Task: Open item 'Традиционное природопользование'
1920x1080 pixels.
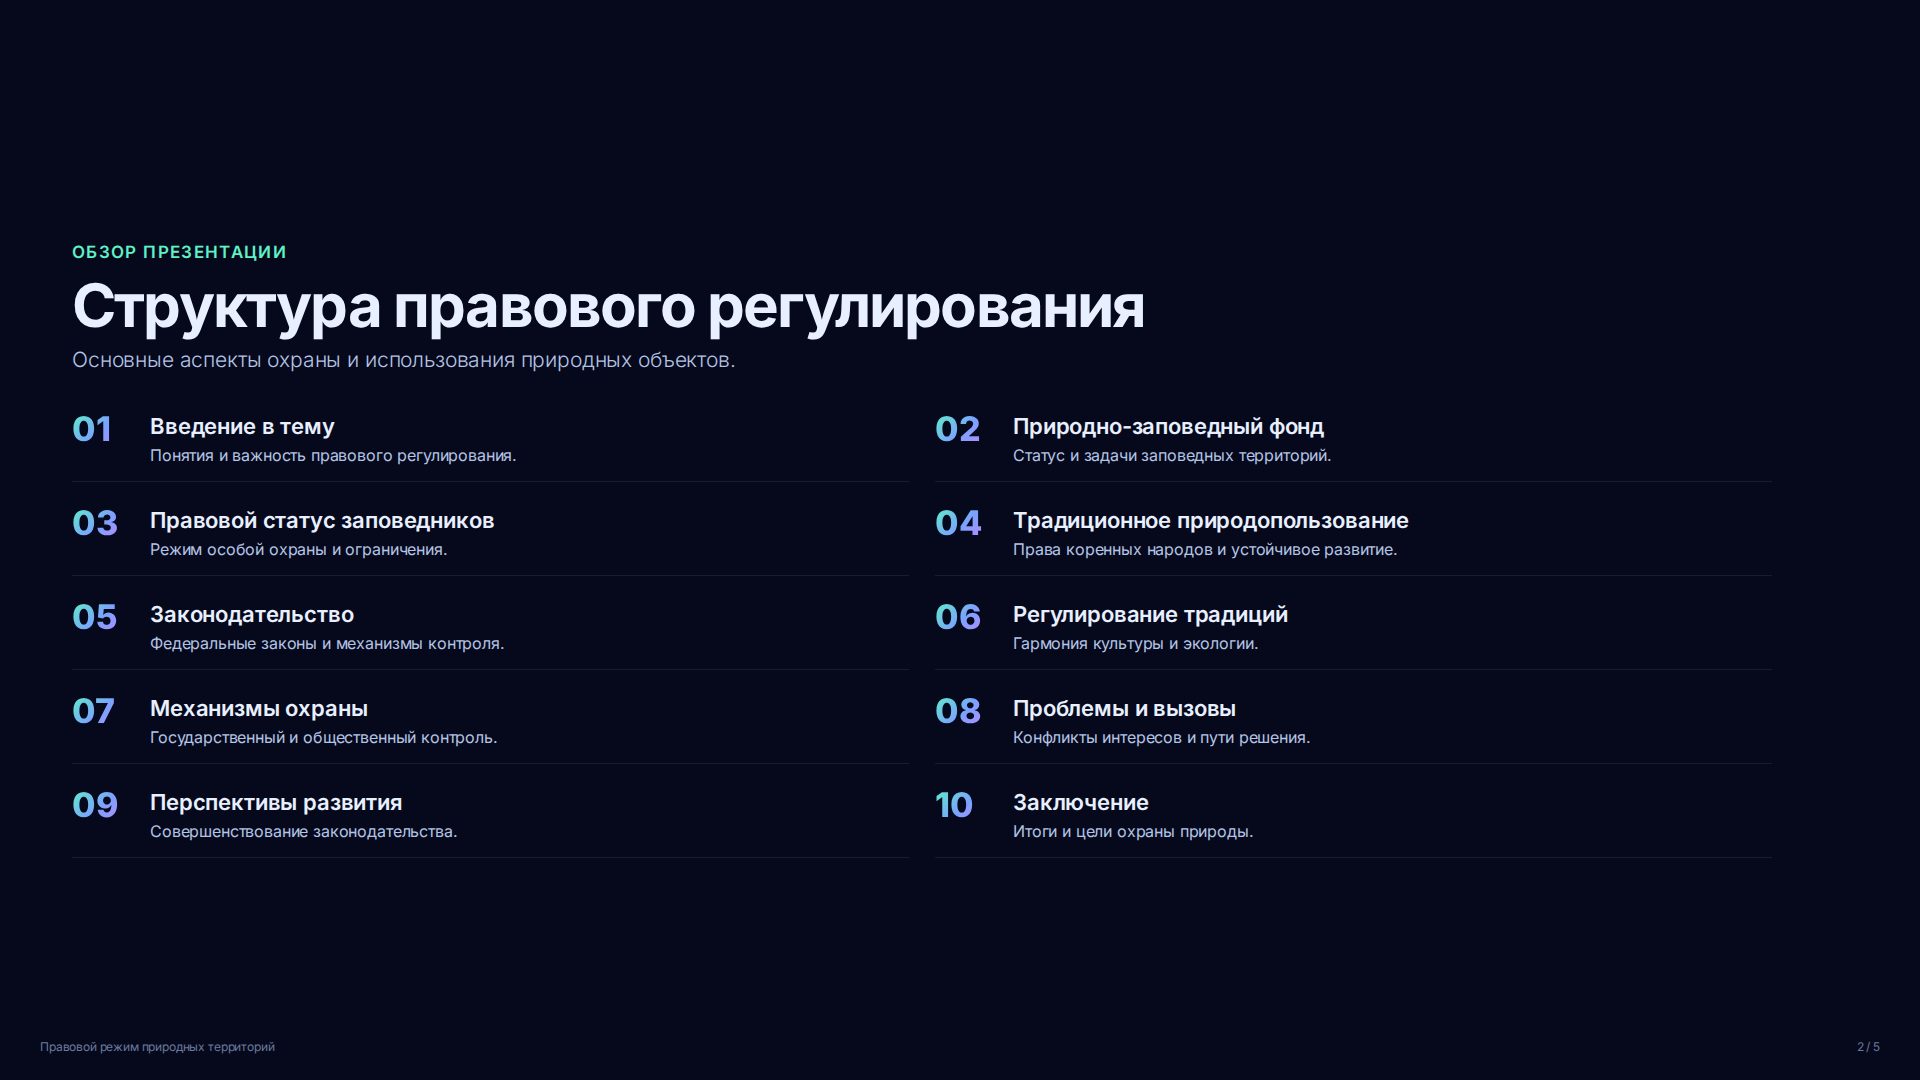Action: [1210, 521]
